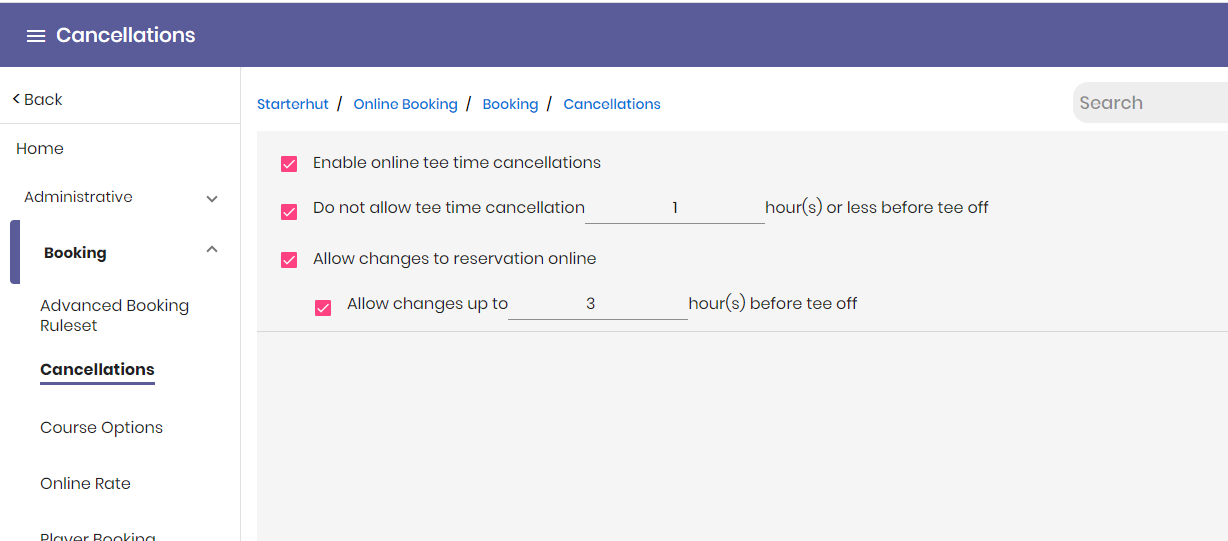Select Cancellations in the sidebar

click(97, 369)
